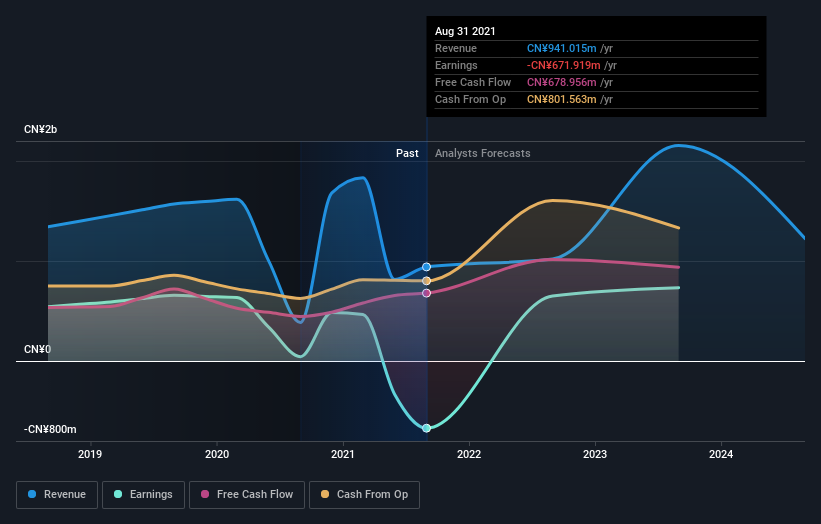Toggle the Cash From Op legend button
The image size is (821, 524).
tap(364, 495)
